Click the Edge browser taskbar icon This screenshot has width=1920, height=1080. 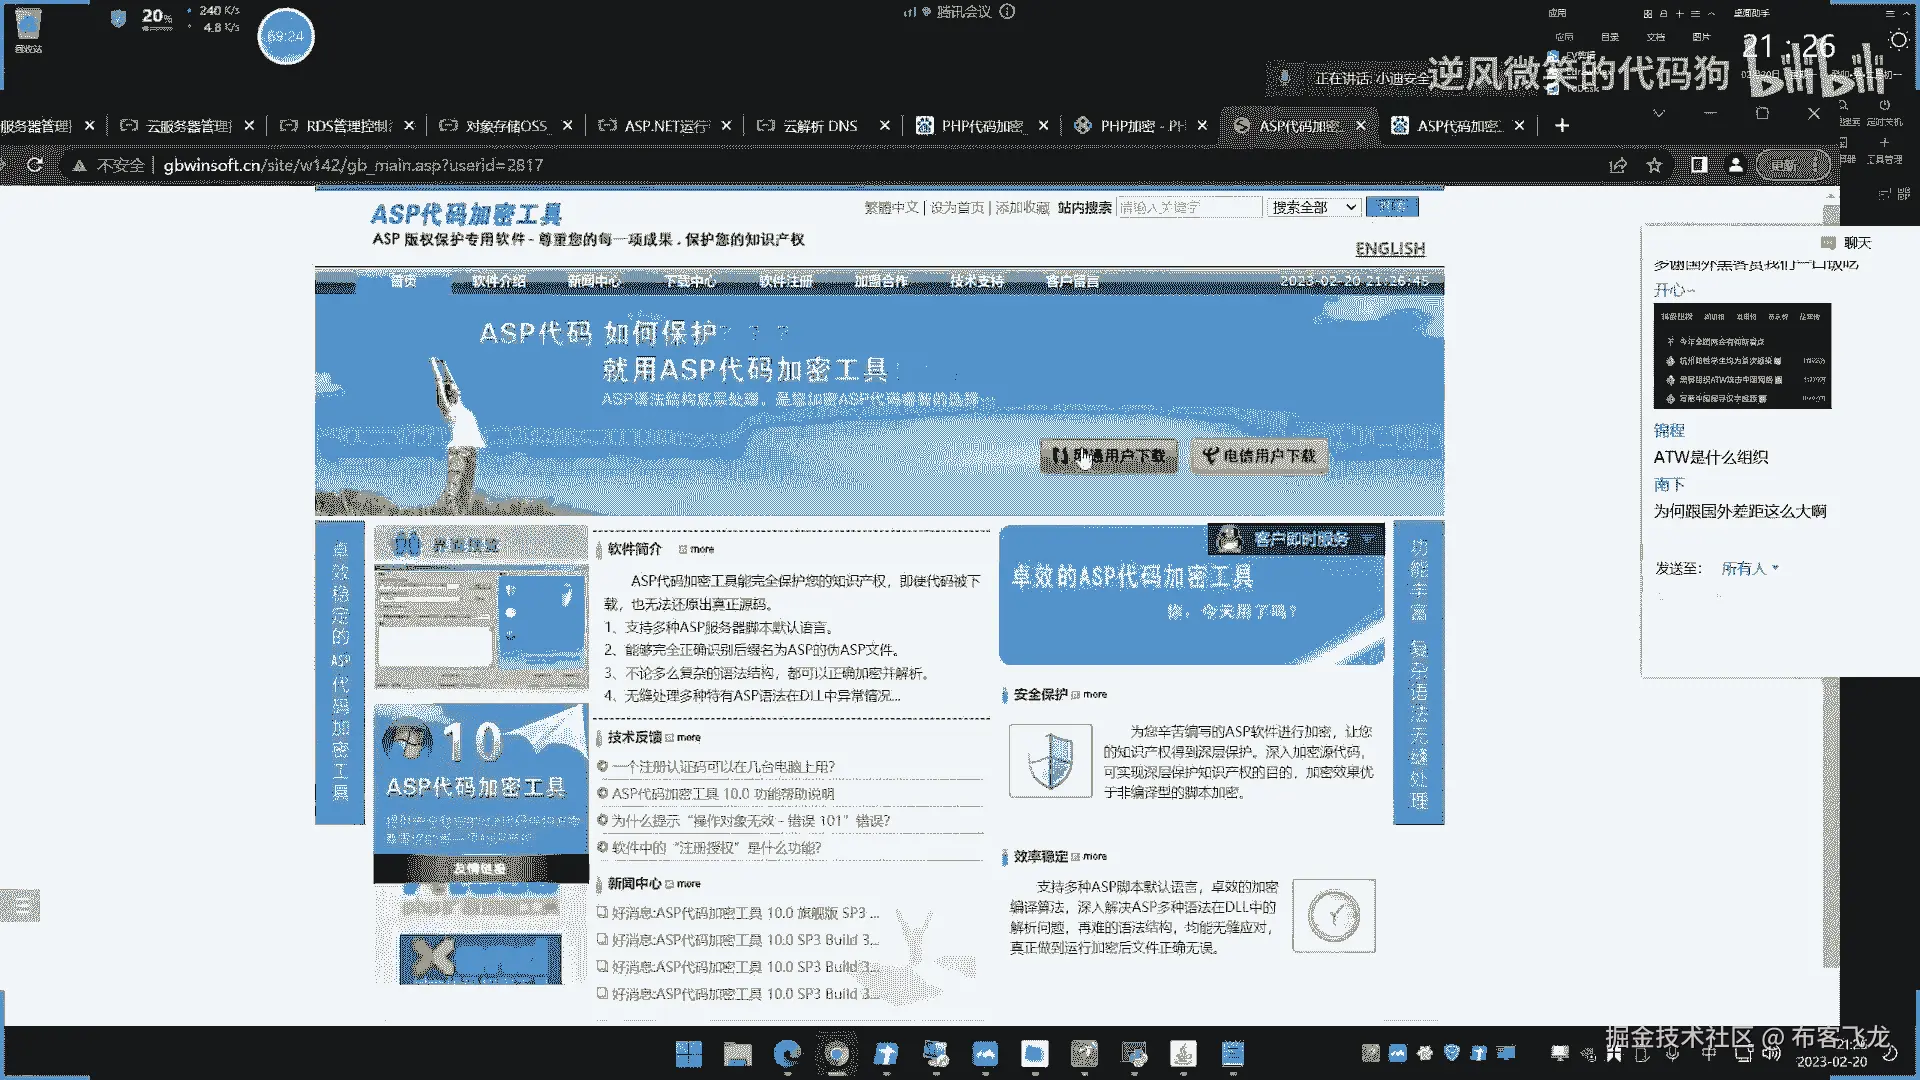pyautogui.click(x=788, y=1053)
